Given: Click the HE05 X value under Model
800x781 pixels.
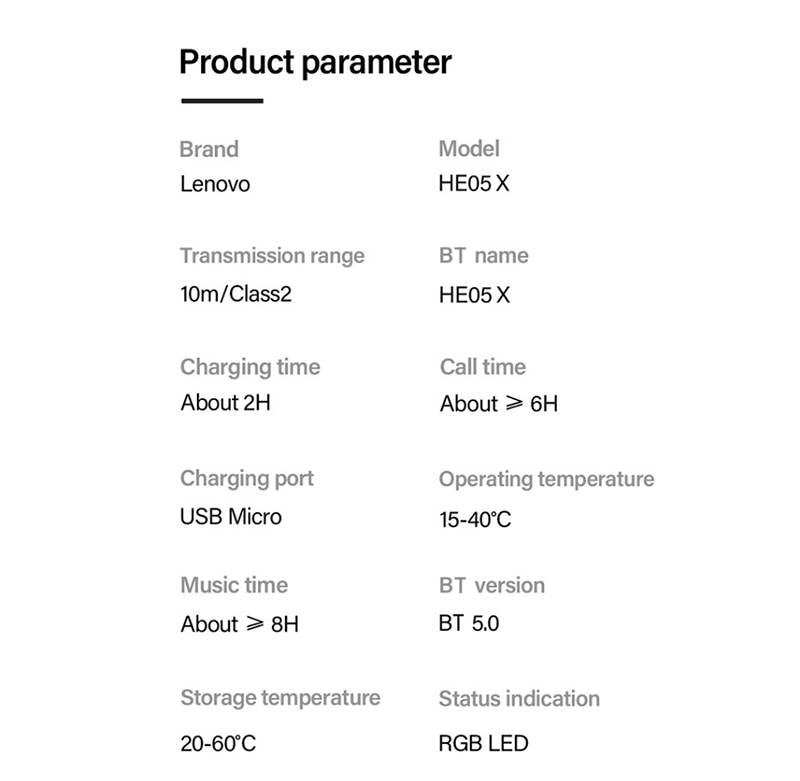Looking at the screenshot, I should coord(474,184).
